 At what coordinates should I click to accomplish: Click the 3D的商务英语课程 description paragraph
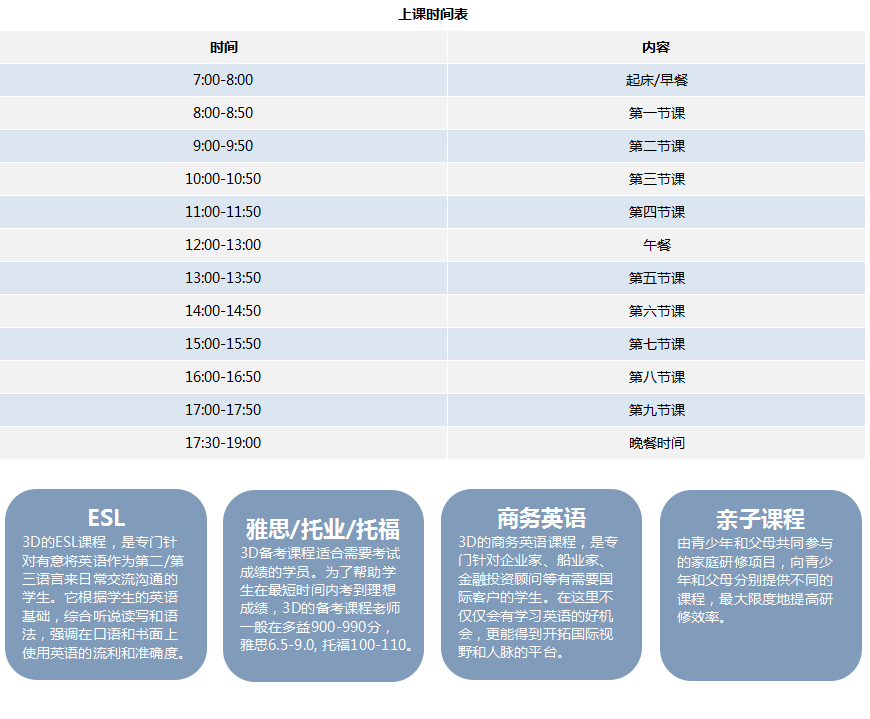538,597
